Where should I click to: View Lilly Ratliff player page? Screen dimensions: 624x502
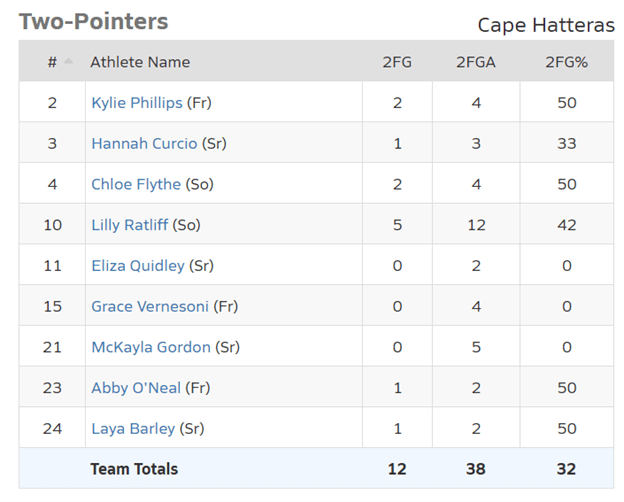[x=130, y=225]
